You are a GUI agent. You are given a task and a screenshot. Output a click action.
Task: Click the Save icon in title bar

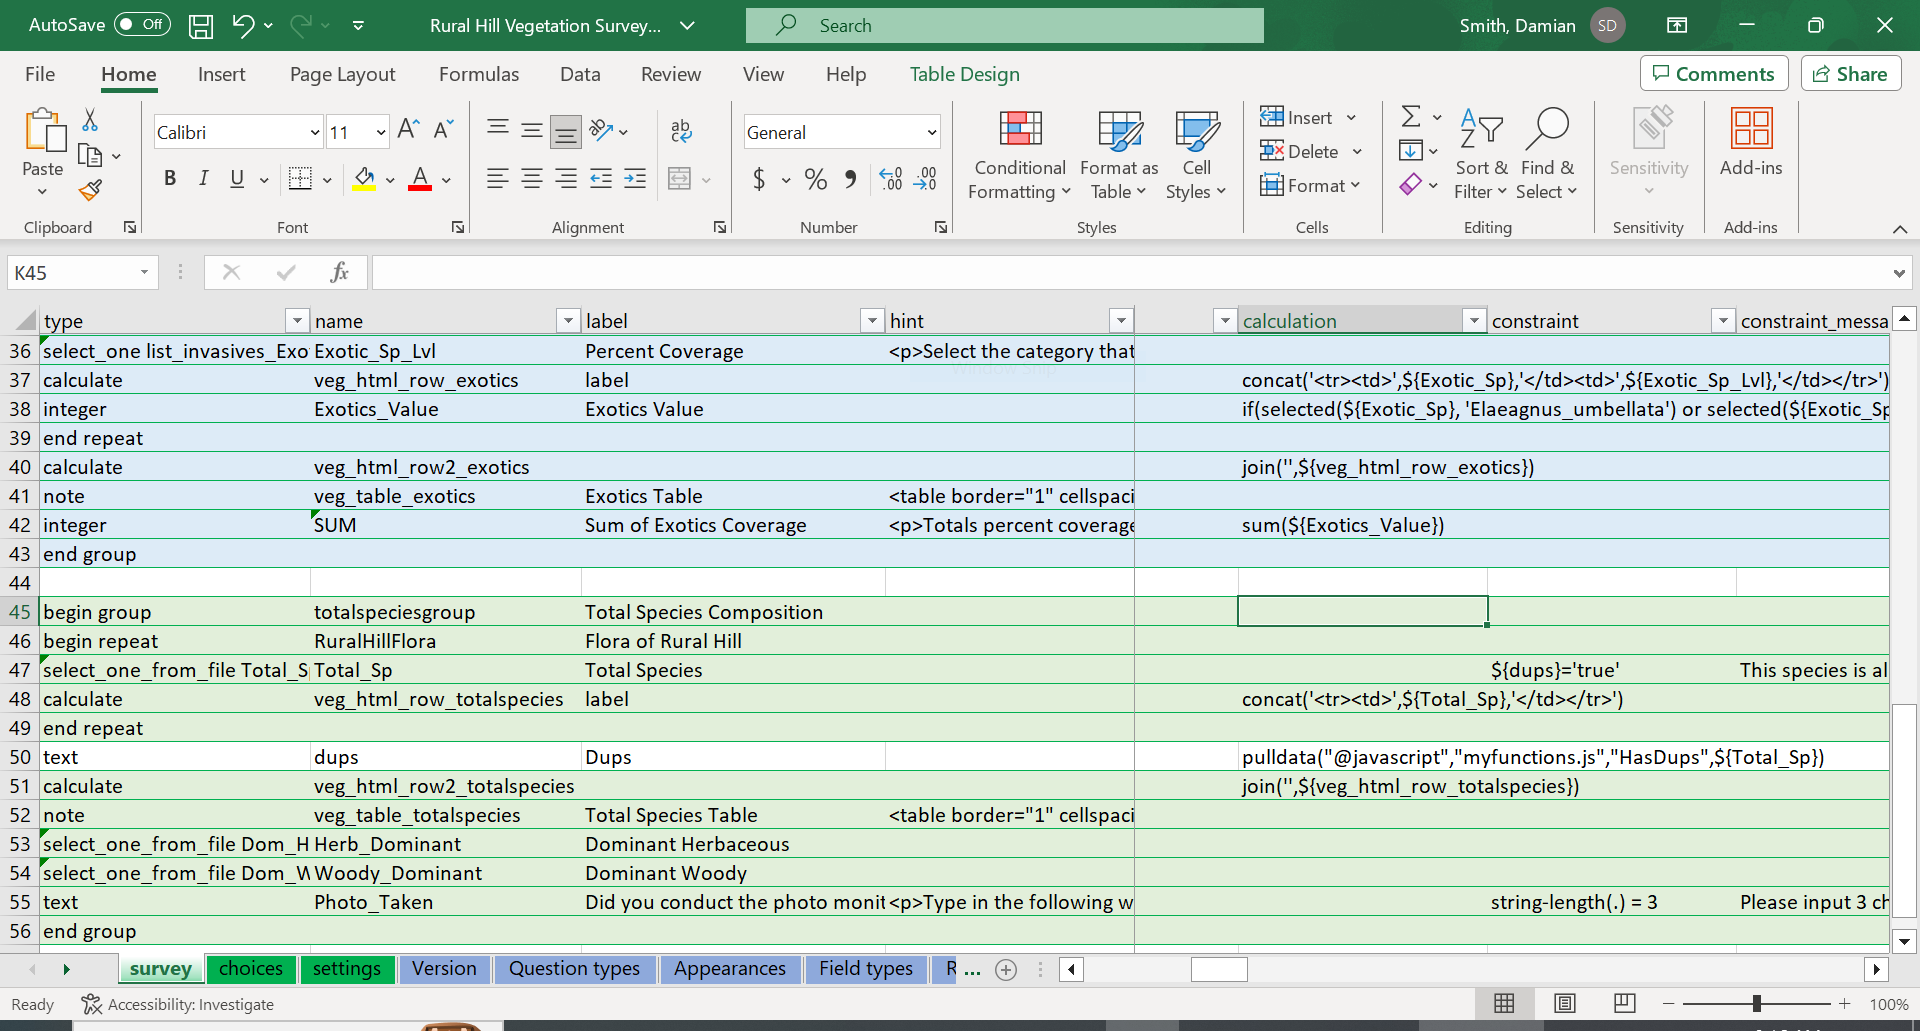point(201,26)
